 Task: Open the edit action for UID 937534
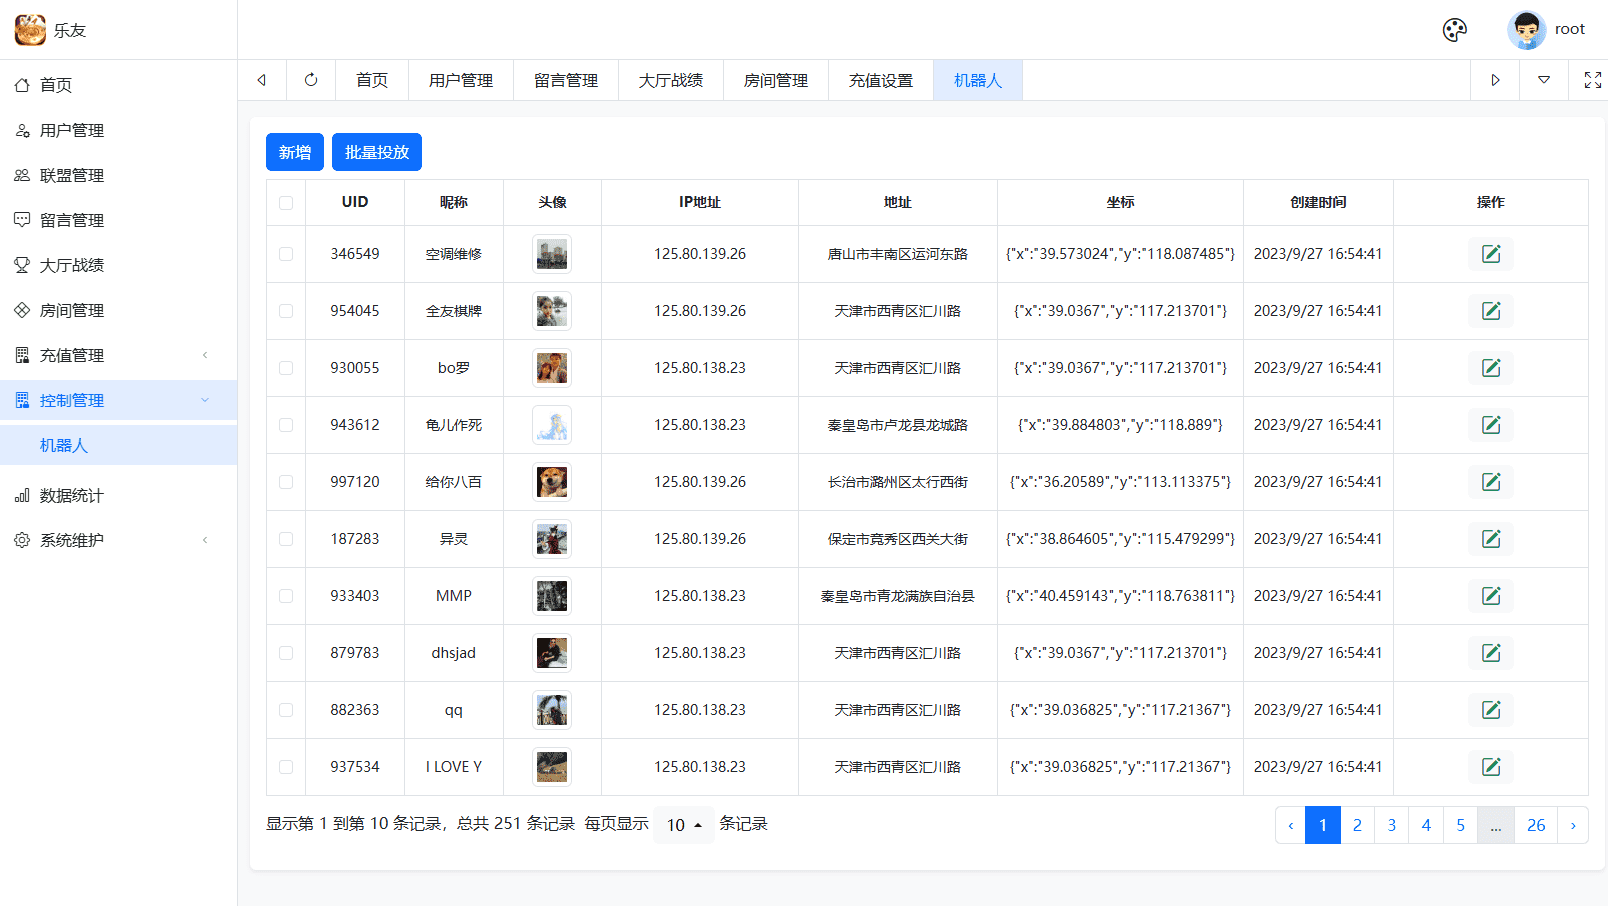(1491, 767)
